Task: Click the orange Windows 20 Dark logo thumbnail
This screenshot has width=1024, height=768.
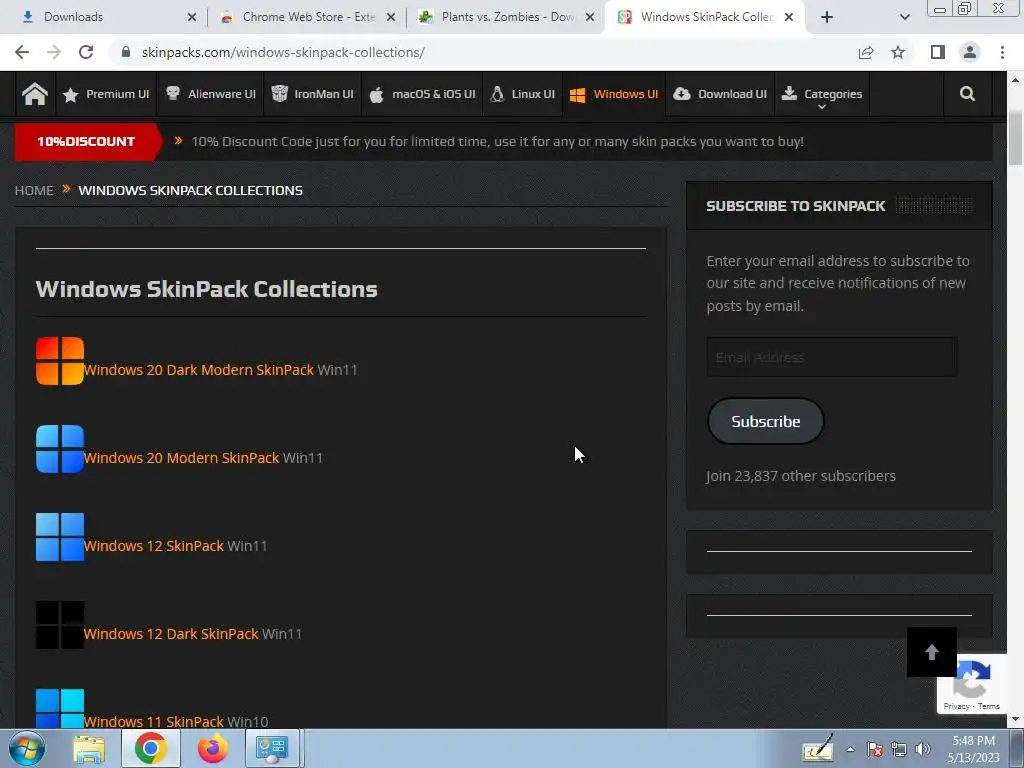Action: point(60,361)
